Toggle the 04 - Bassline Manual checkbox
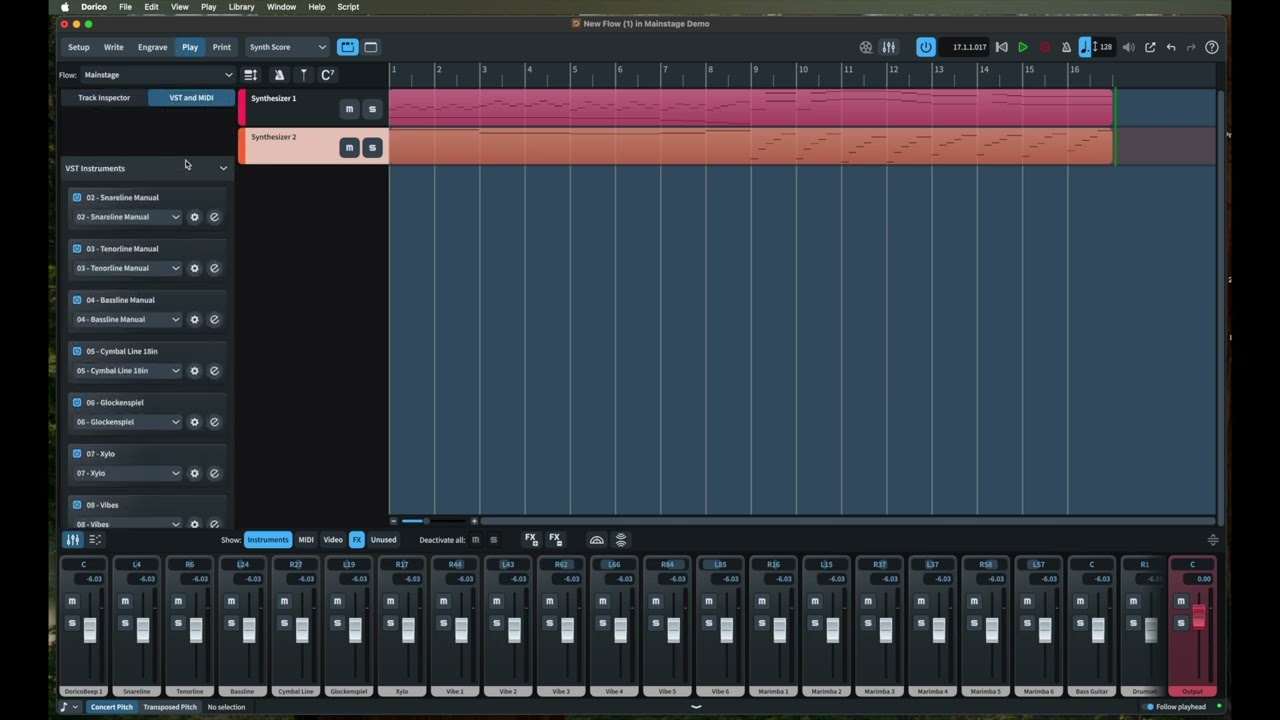The height and width of the screenshot is (720, 1280). pyautogui.click(x=77, y=300)
